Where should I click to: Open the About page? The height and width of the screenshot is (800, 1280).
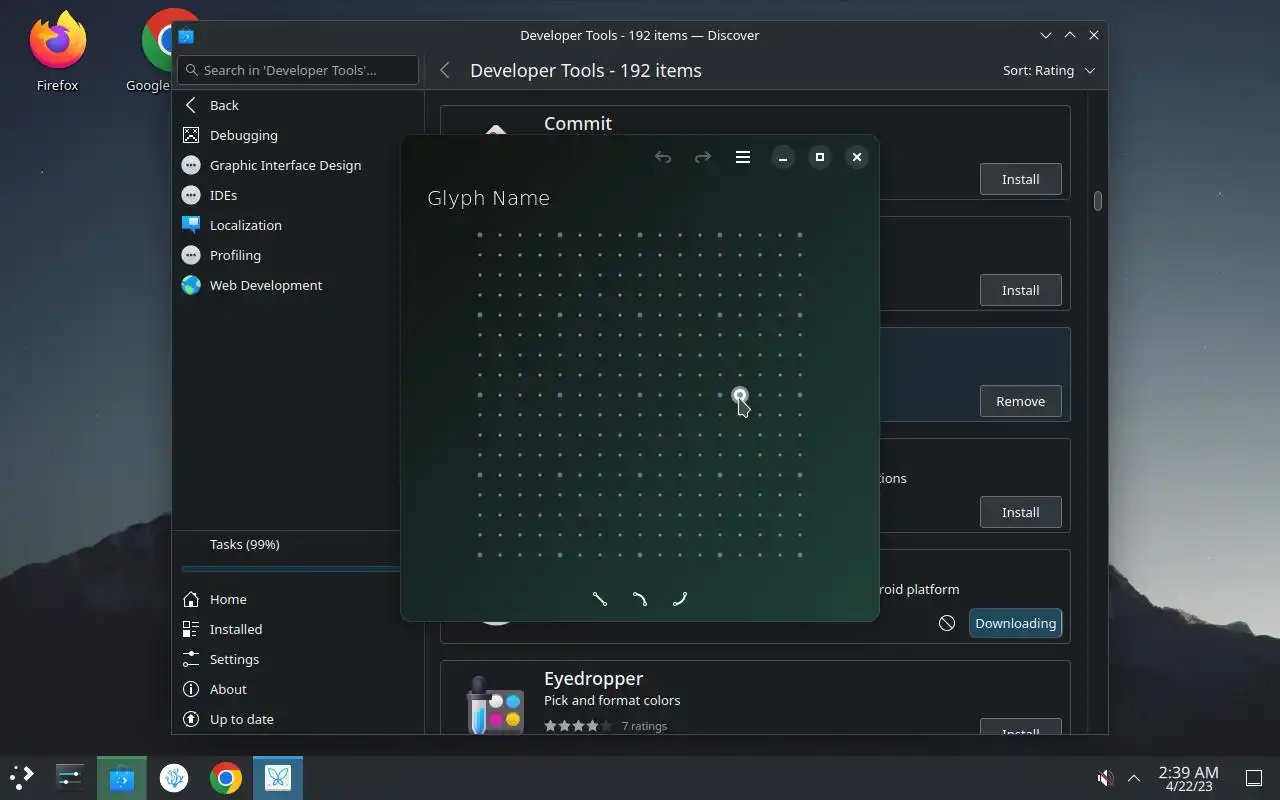pos(298,689)
